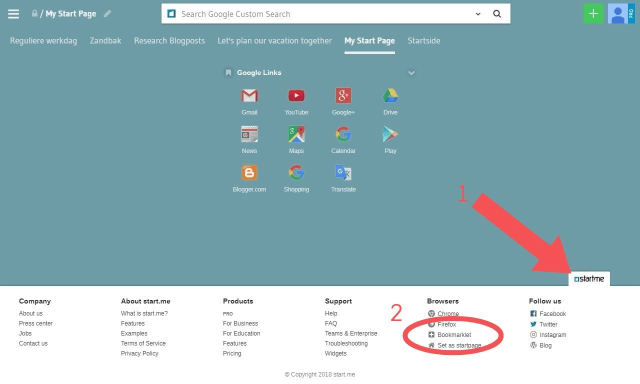Screen dimensions: 640x384
Task: Click the search magnifier icon
Action: [x=497, y=14]
